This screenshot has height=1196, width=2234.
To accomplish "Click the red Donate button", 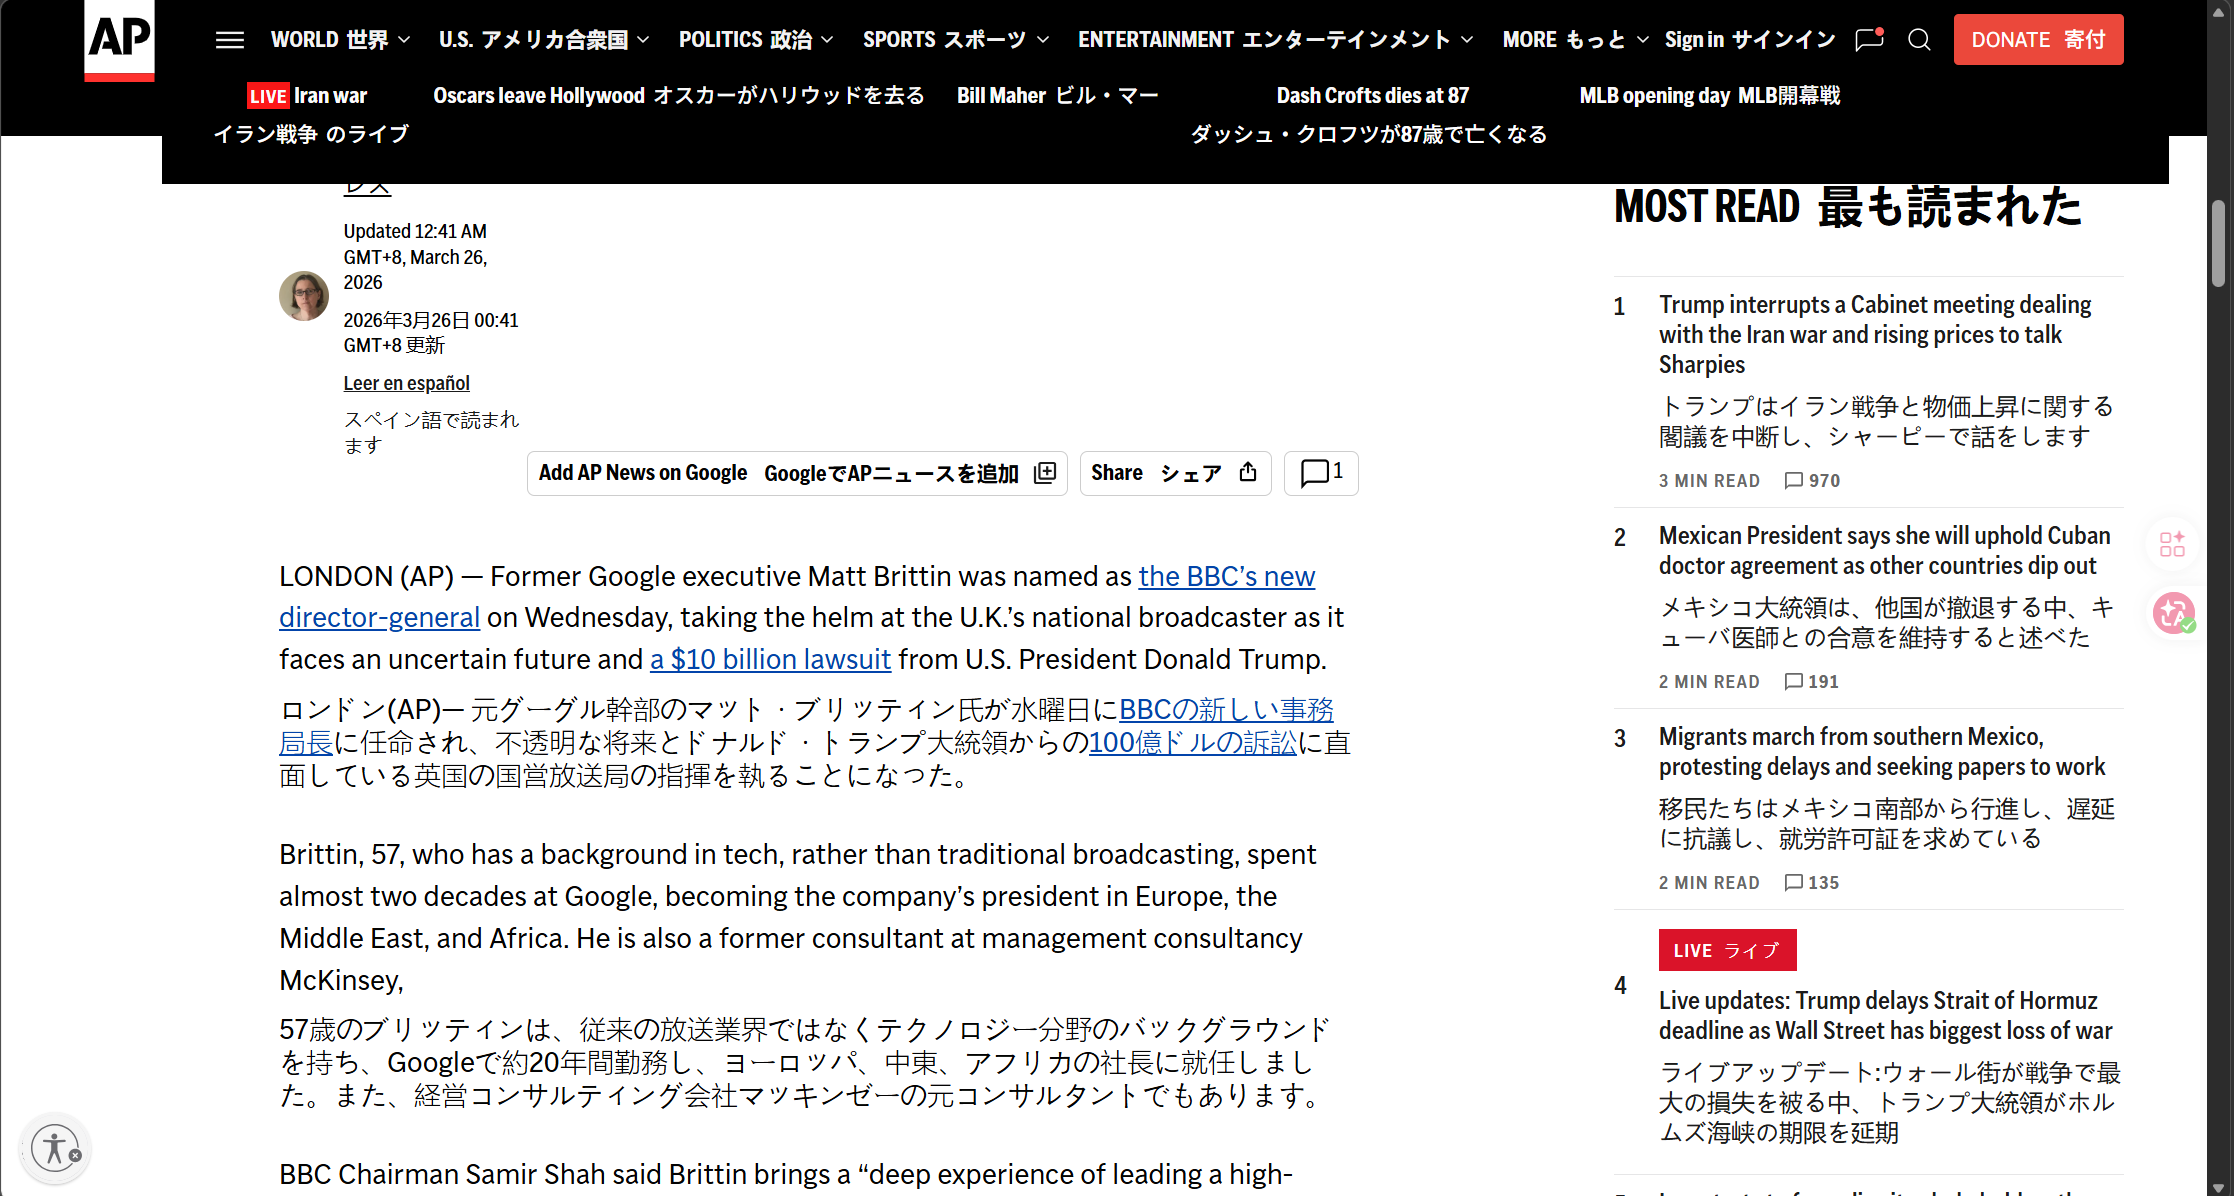I will [2038, 40].
